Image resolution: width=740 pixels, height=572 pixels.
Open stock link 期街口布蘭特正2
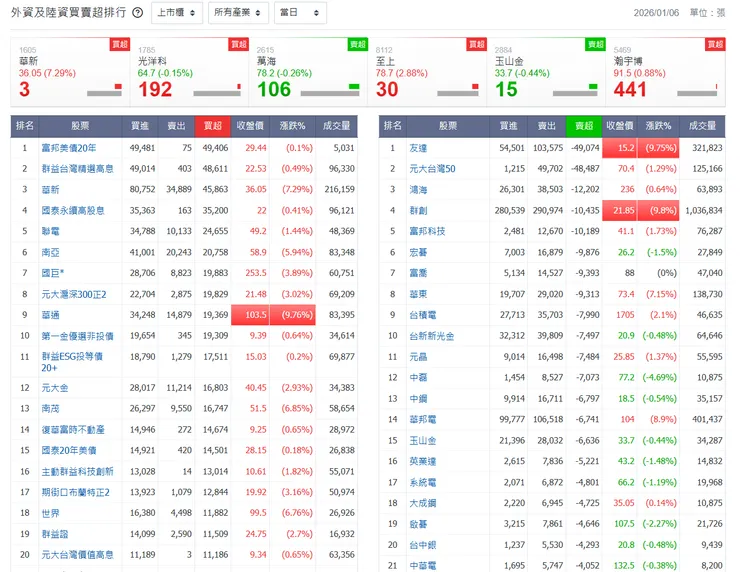click(x=76, y=492)
